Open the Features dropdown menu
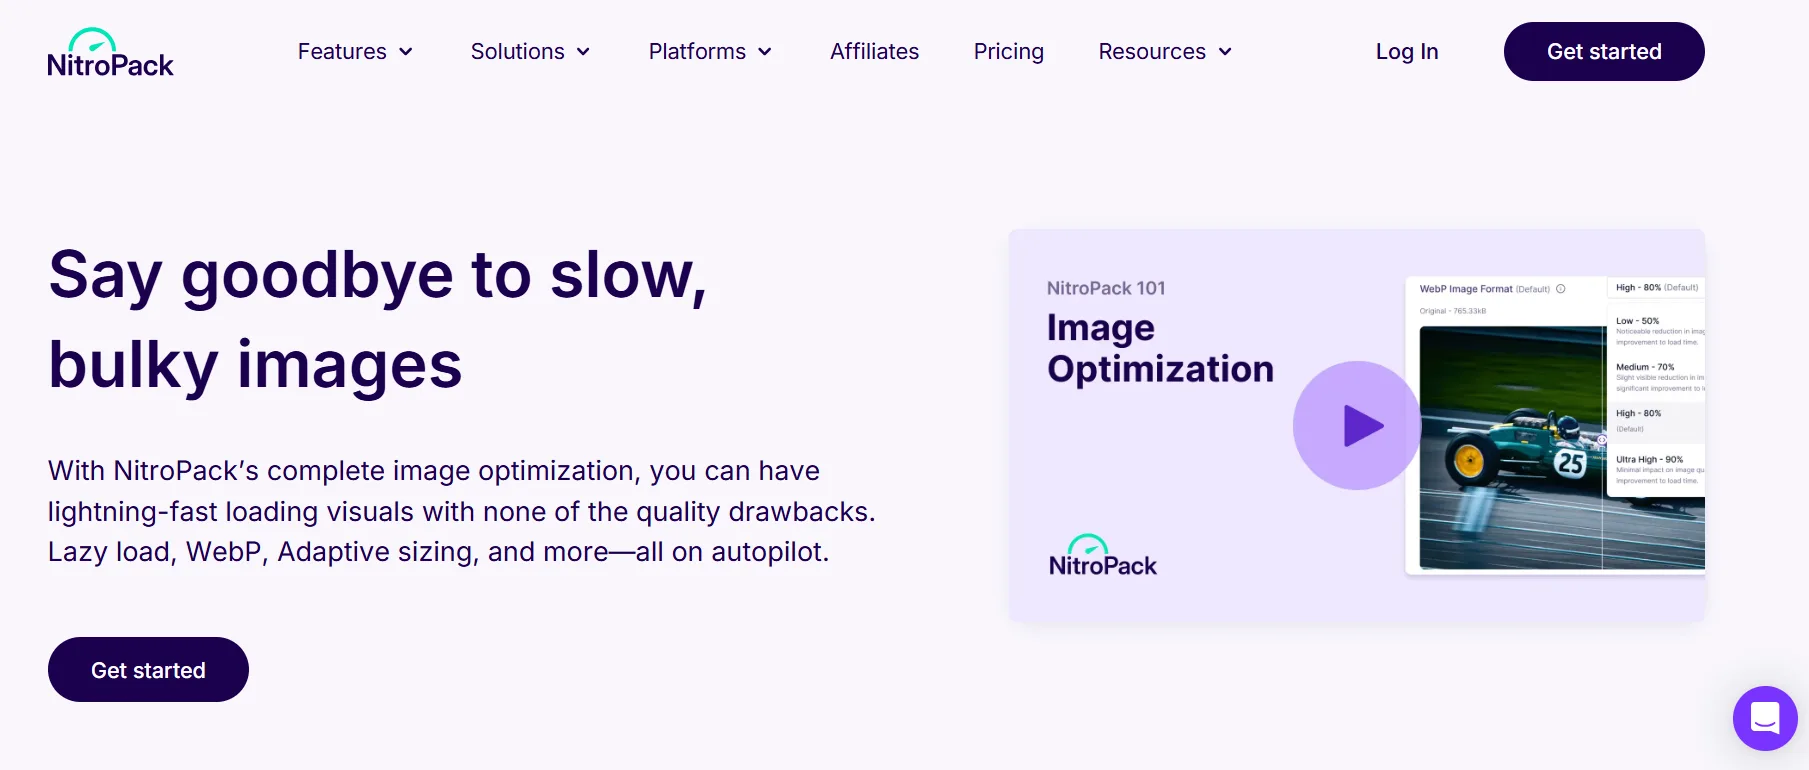The height and width of the screenshot is (770, 1809). [x=355, y=52]
